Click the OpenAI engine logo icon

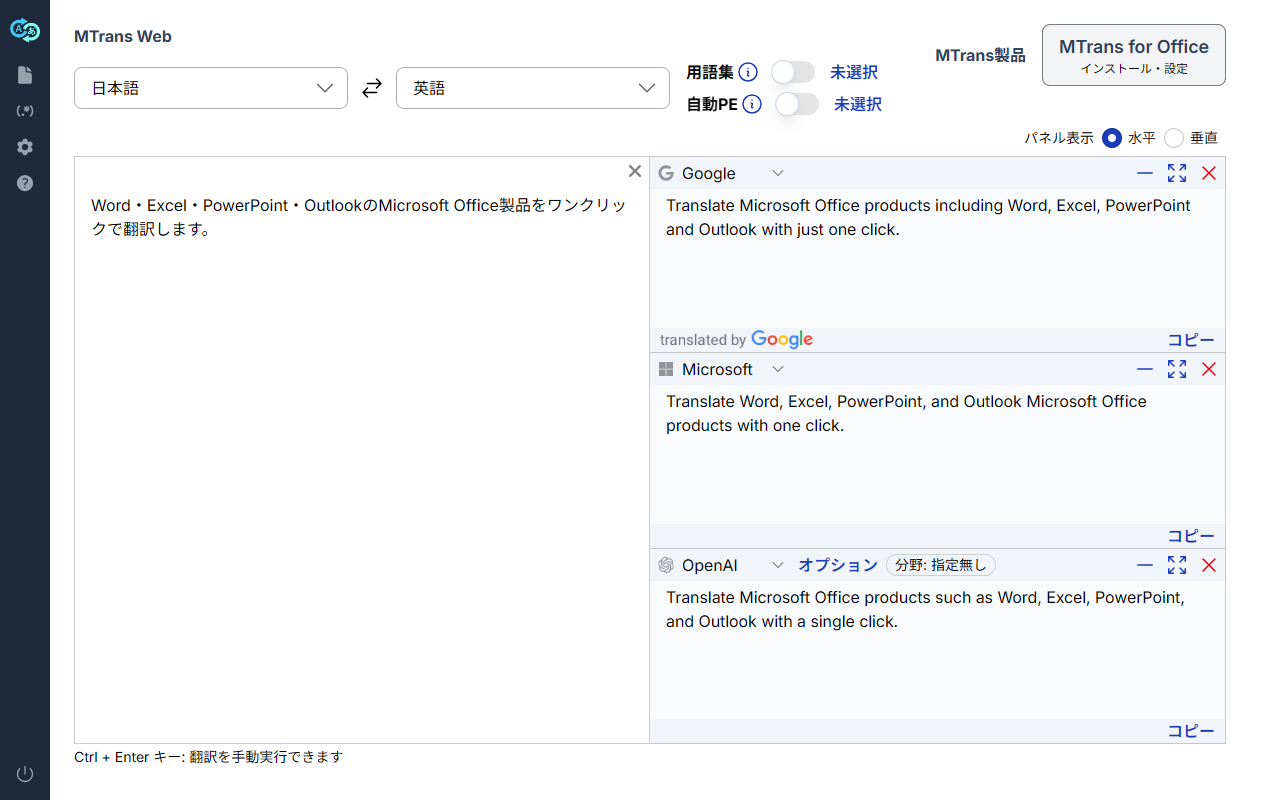[x=666, y=565]
